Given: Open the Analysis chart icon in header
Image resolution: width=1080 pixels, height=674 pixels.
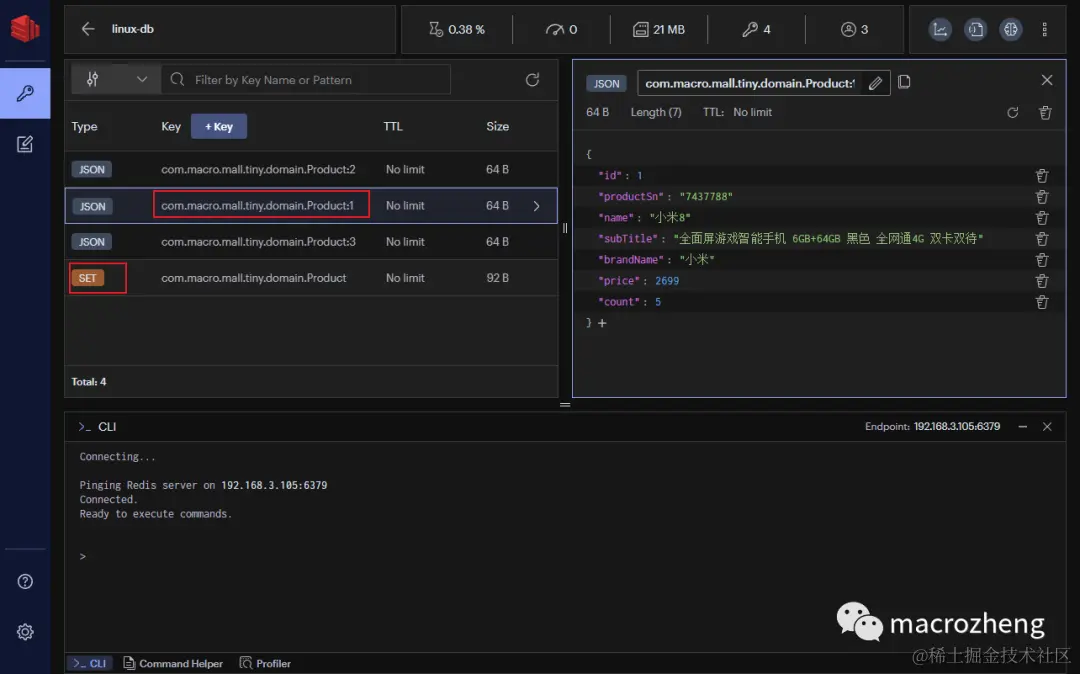Looking at the screenshot, I should click(940, 29).
